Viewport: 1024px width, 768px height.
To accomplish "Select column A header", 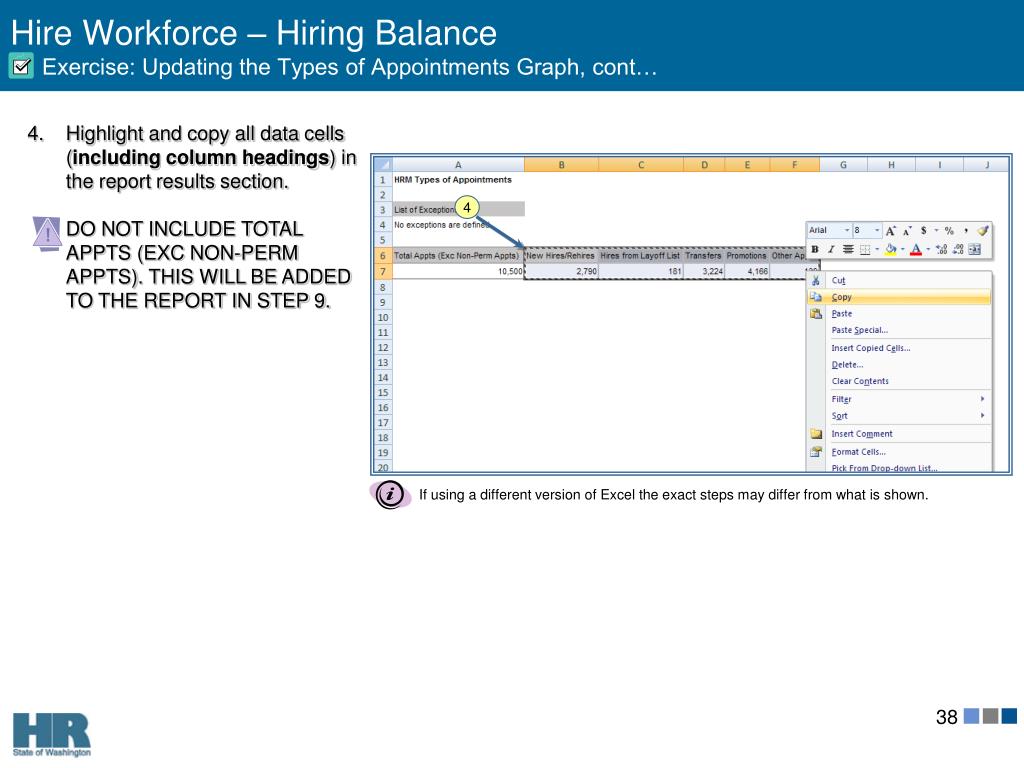I will click(458, 165).
